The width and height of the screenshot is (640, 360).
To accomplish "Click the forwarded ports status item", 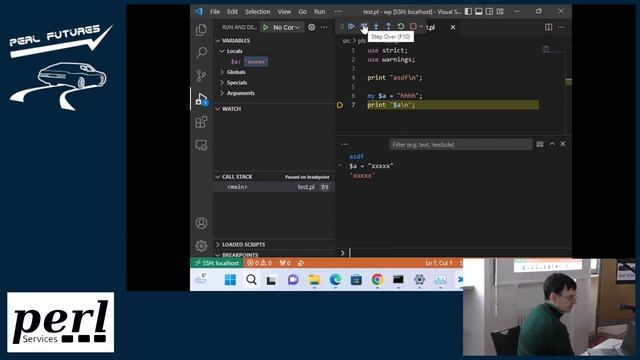I will tap(285, 263).
